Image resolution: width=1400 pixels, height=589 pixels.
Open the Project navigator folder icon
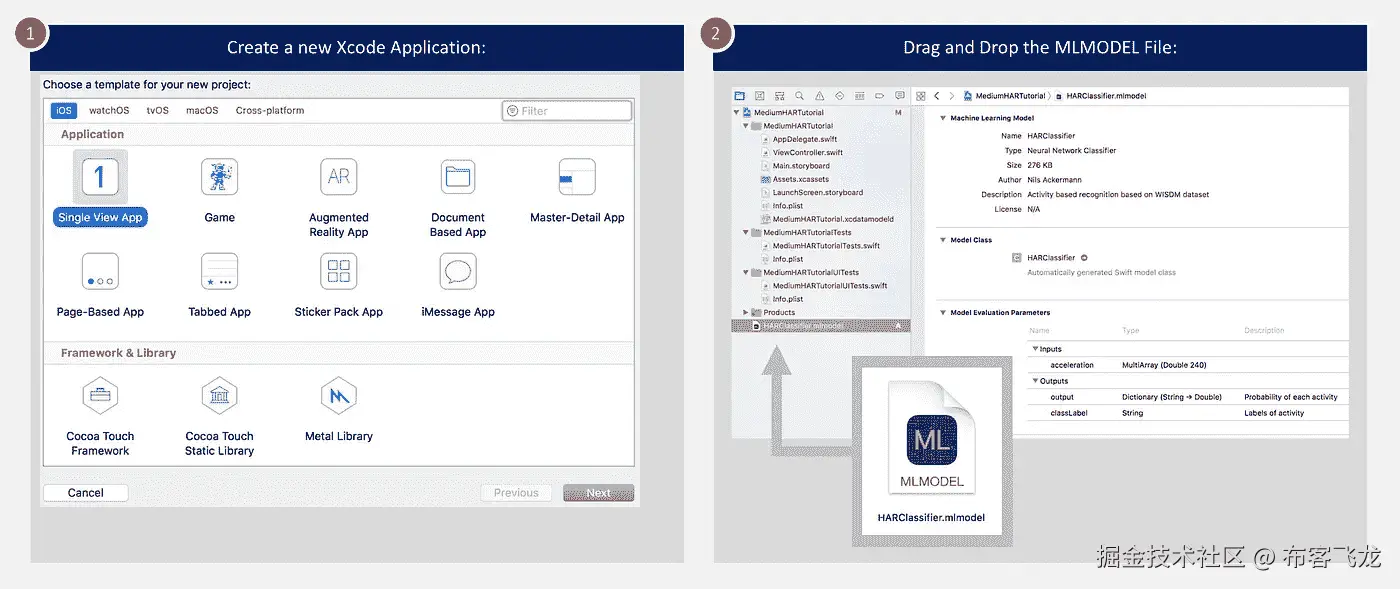pos(739,96)
